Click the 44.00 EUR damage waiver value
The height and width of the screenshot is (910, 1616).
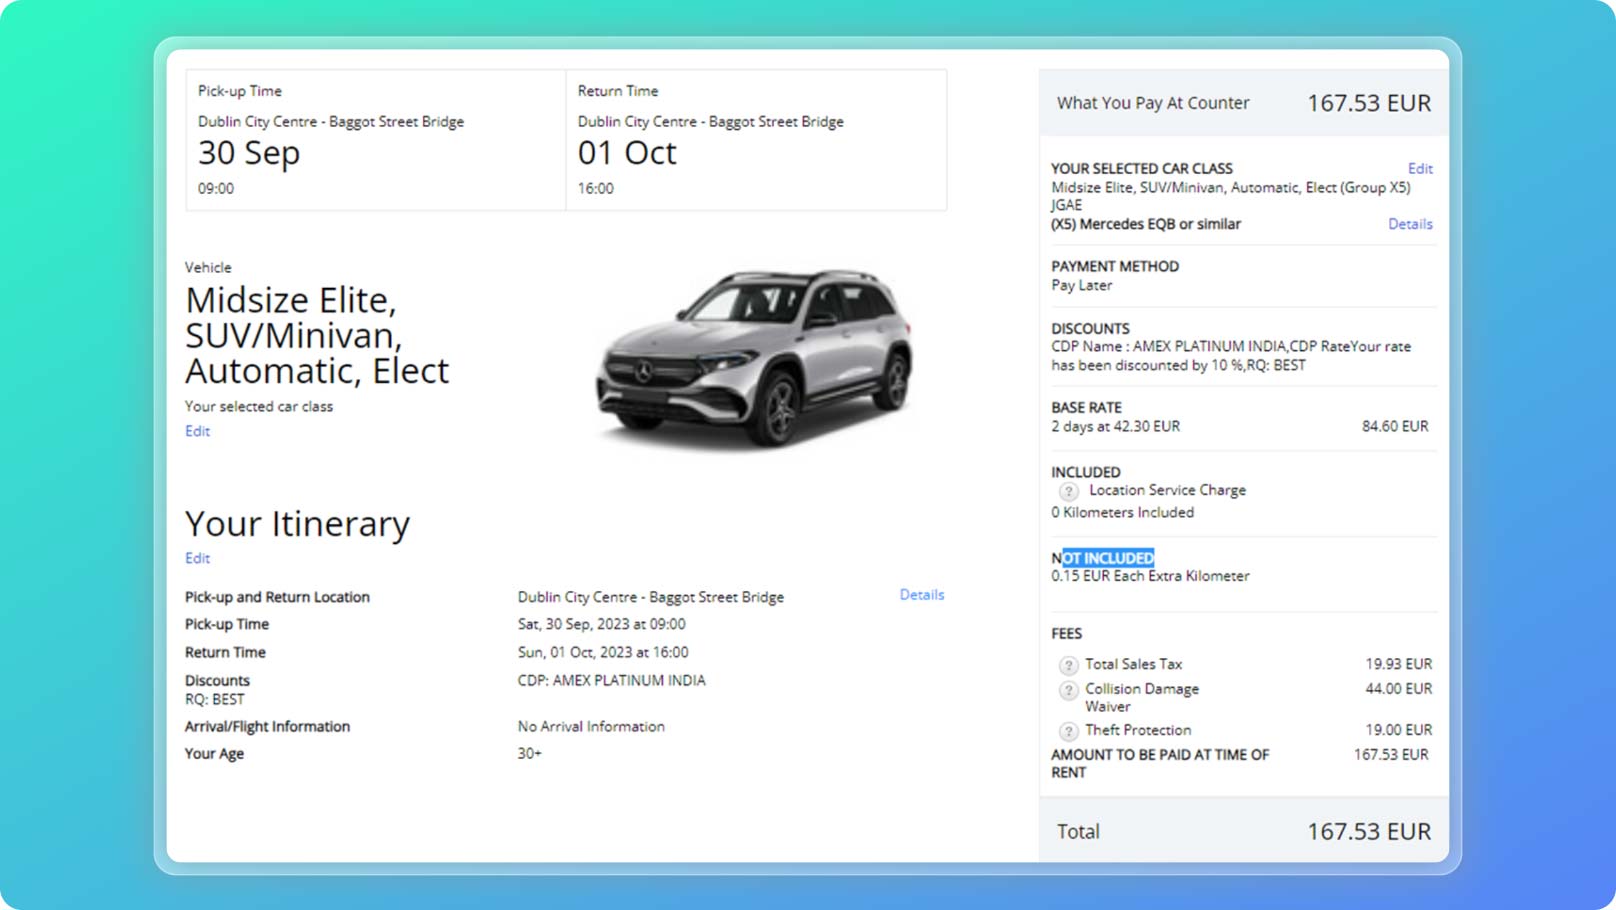1398,689
